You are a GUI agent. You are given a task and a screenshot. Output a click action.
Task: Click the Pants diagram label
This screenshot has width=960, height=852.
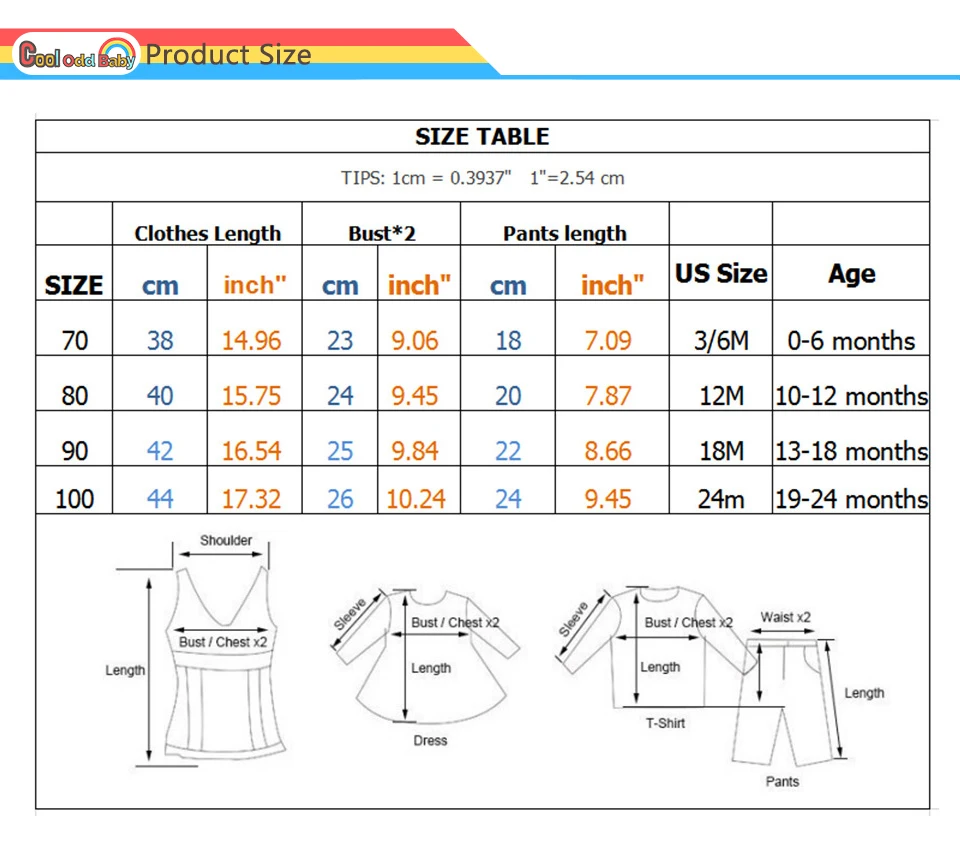click(x=782, y=781)
